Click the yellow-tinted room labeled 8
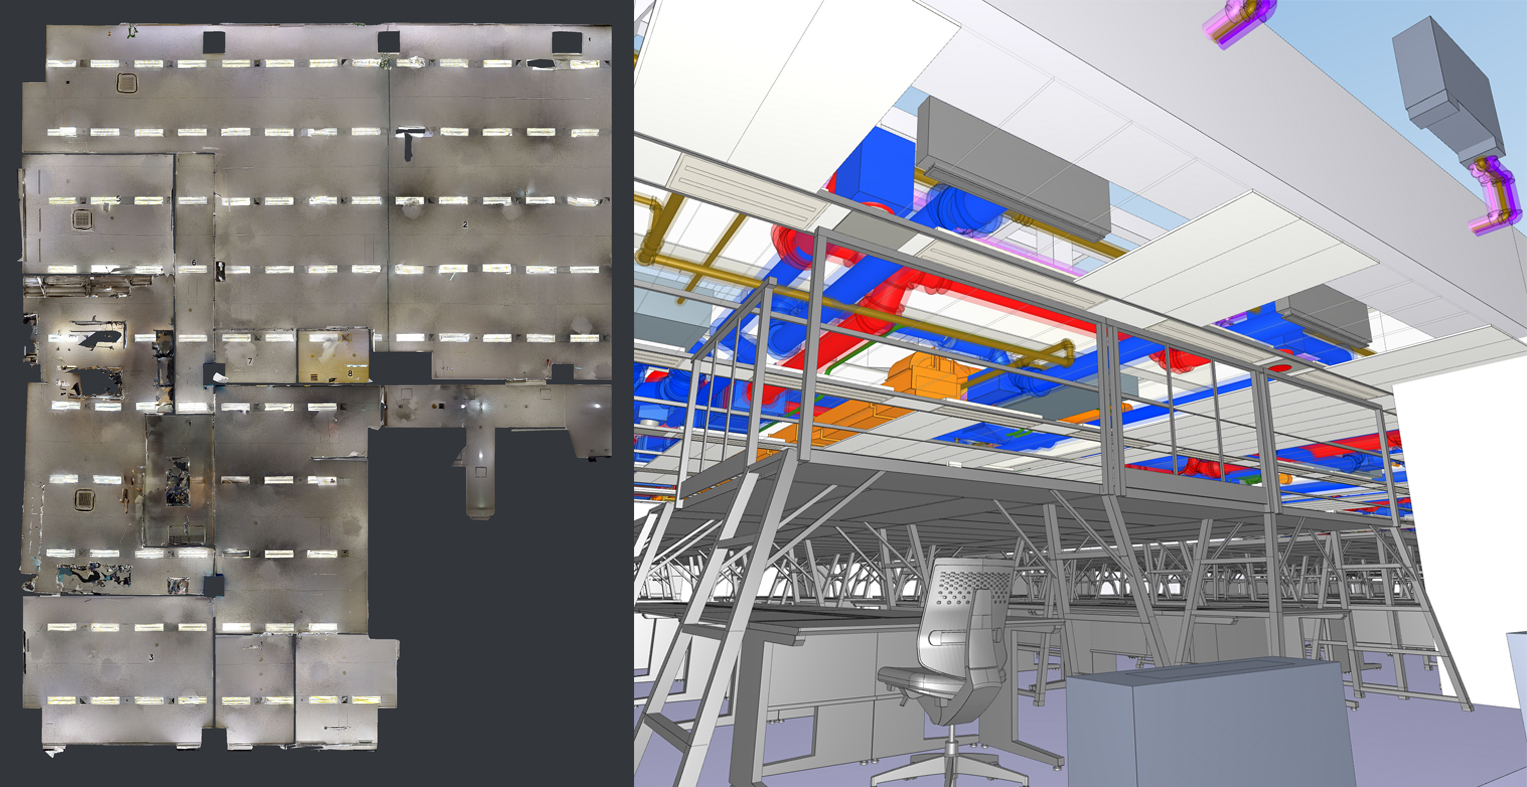This screenshot has height=787, width=1527. [x=334, y=357]
